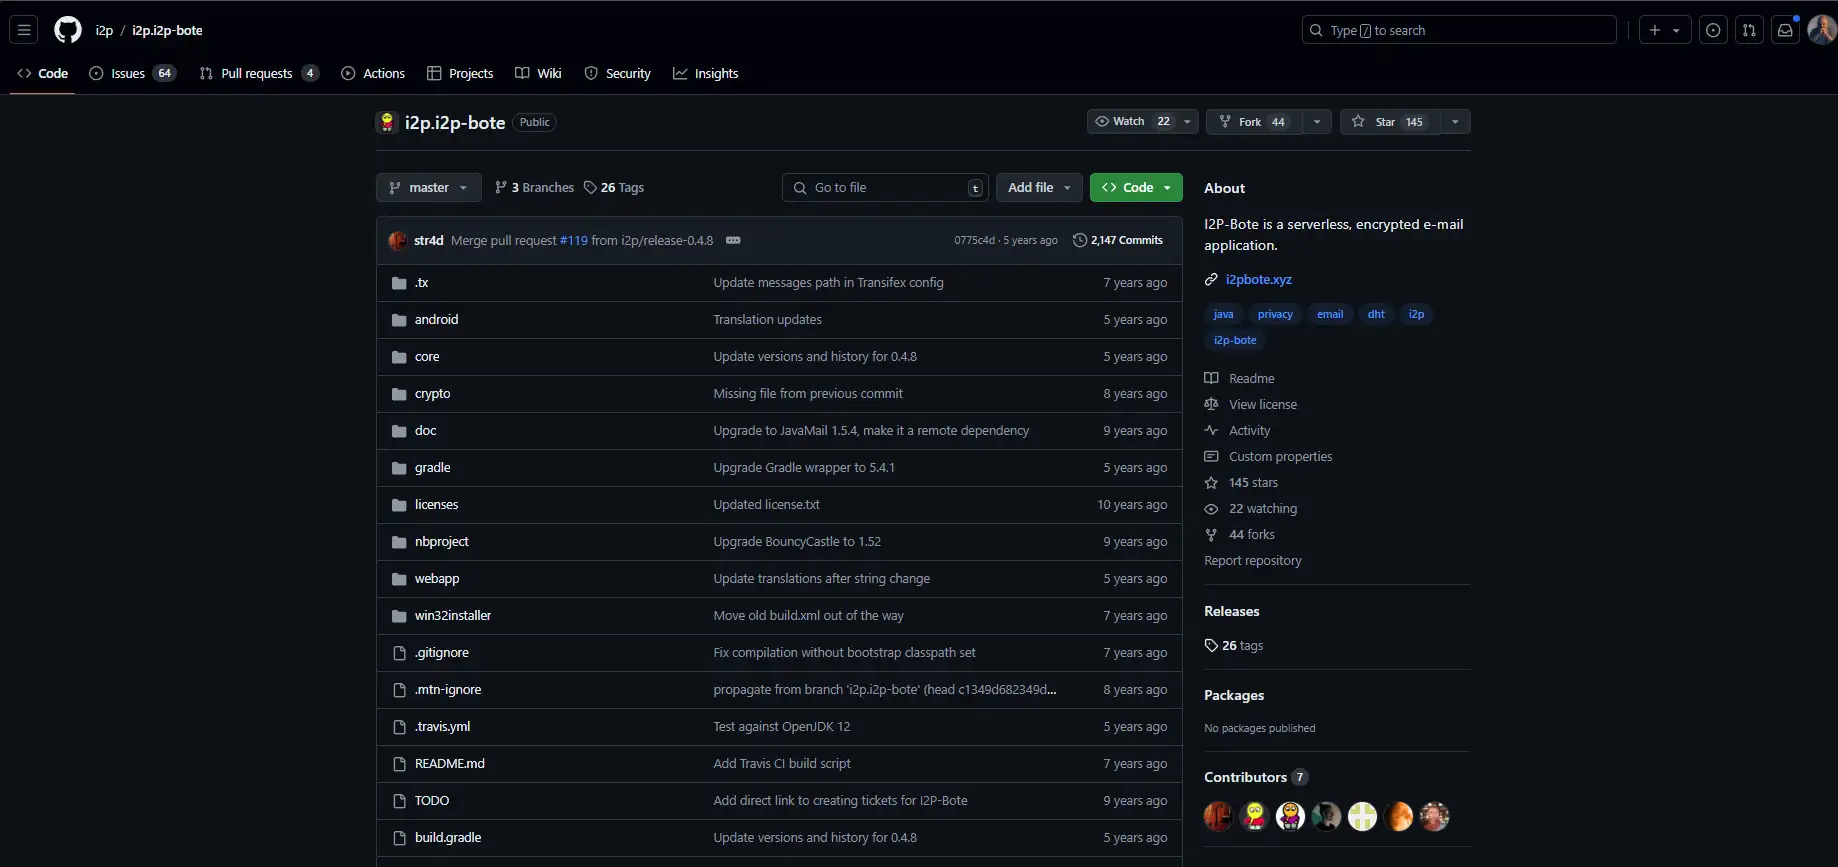Go to the GitHub homepage logo
This screenshot has width=1838, height=867.
tap(68, 30)
